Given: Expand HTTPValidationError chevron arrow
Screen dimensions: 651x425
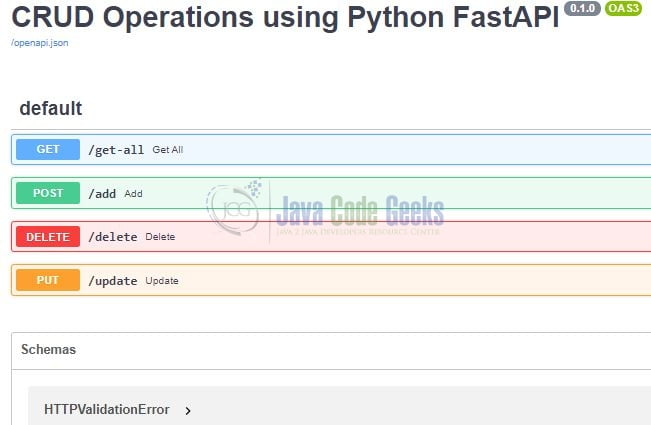Looking at the screenshot, I should pos(188,411).
